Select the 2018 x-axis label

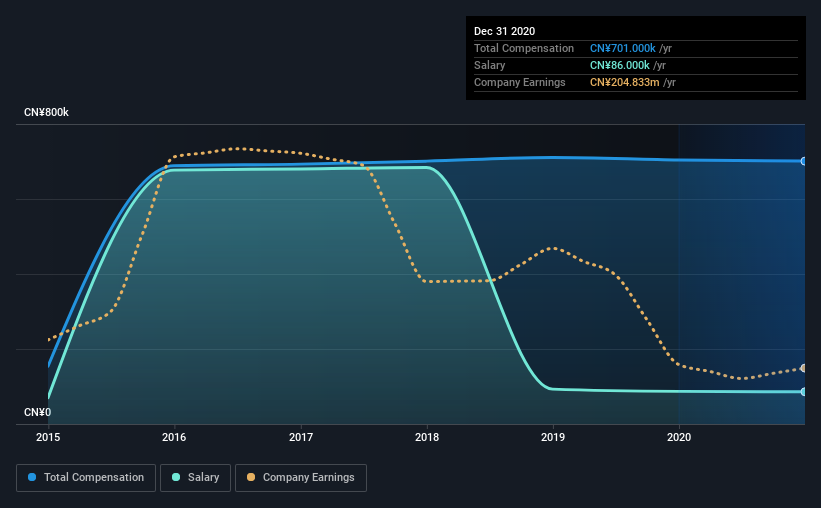point(427,437)
